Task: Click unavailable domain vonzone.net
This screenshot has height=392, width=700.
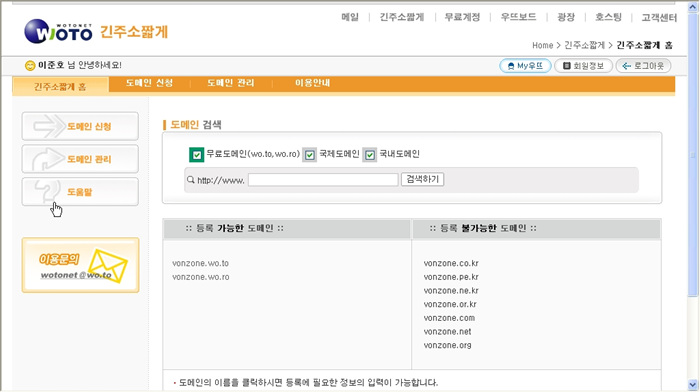Action: coord(447,332)
